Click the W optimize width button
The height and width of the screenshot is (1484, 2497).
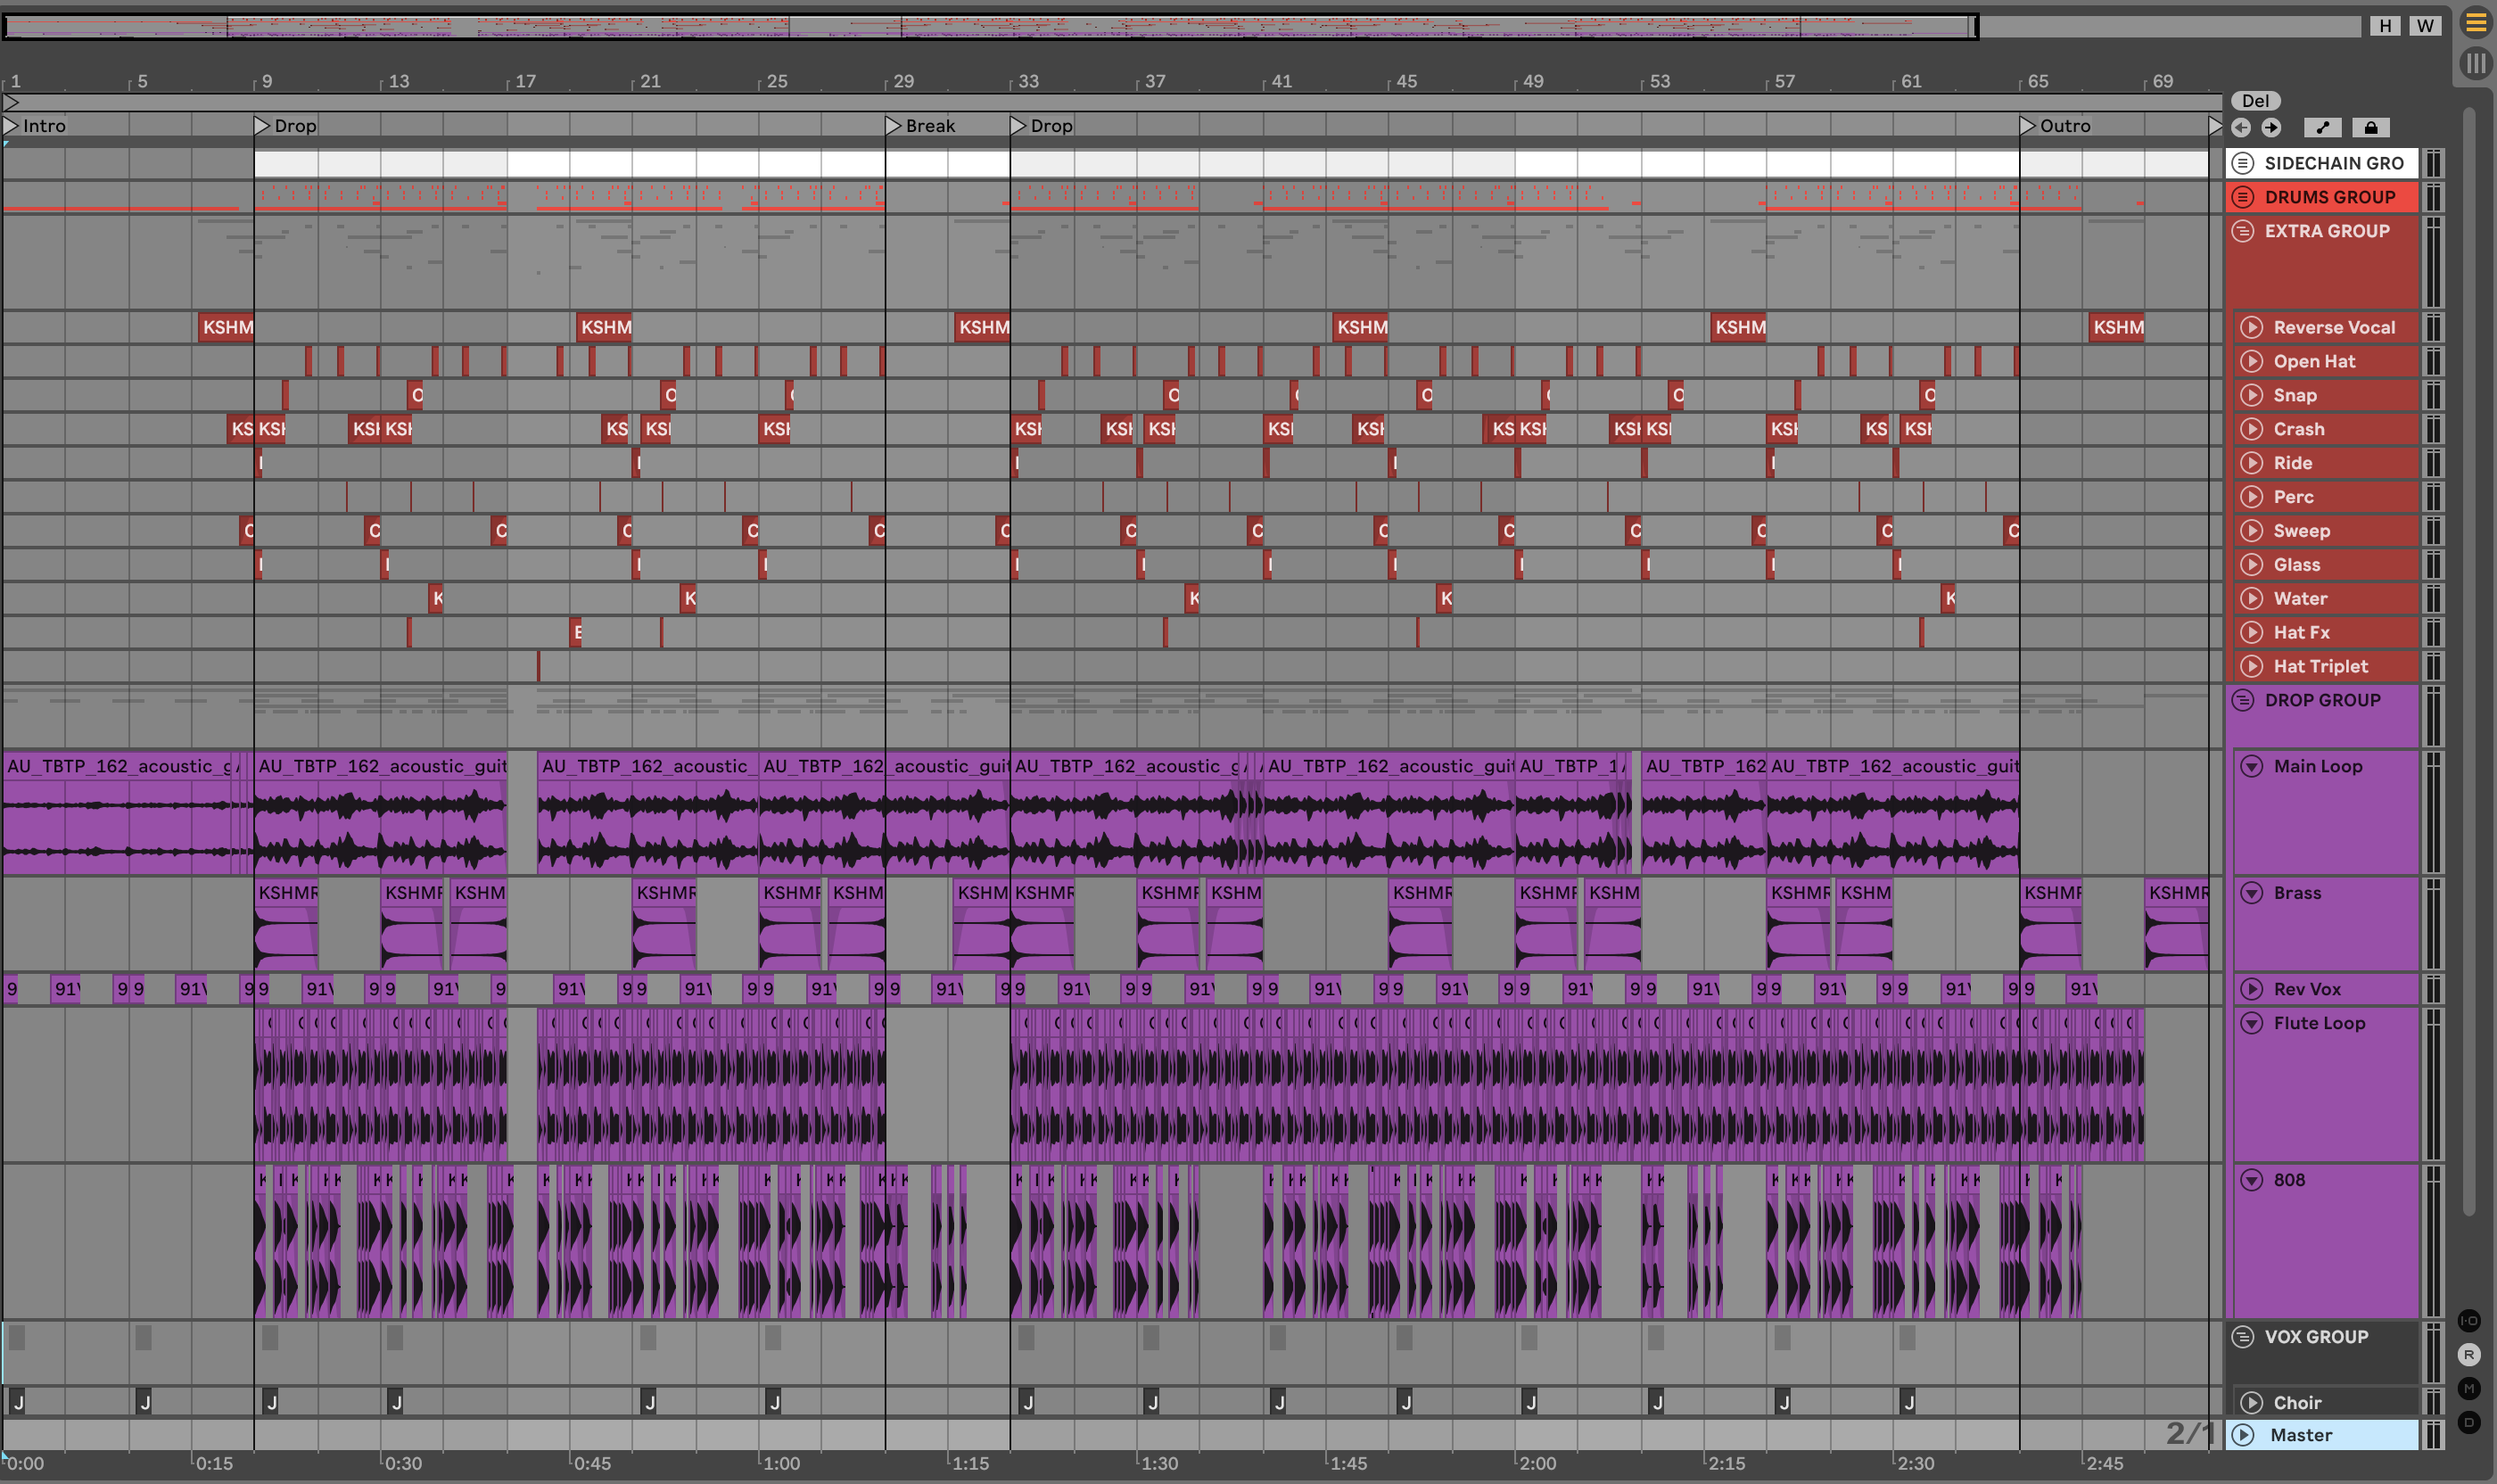pyautogui.click(x=2424, y=26)
